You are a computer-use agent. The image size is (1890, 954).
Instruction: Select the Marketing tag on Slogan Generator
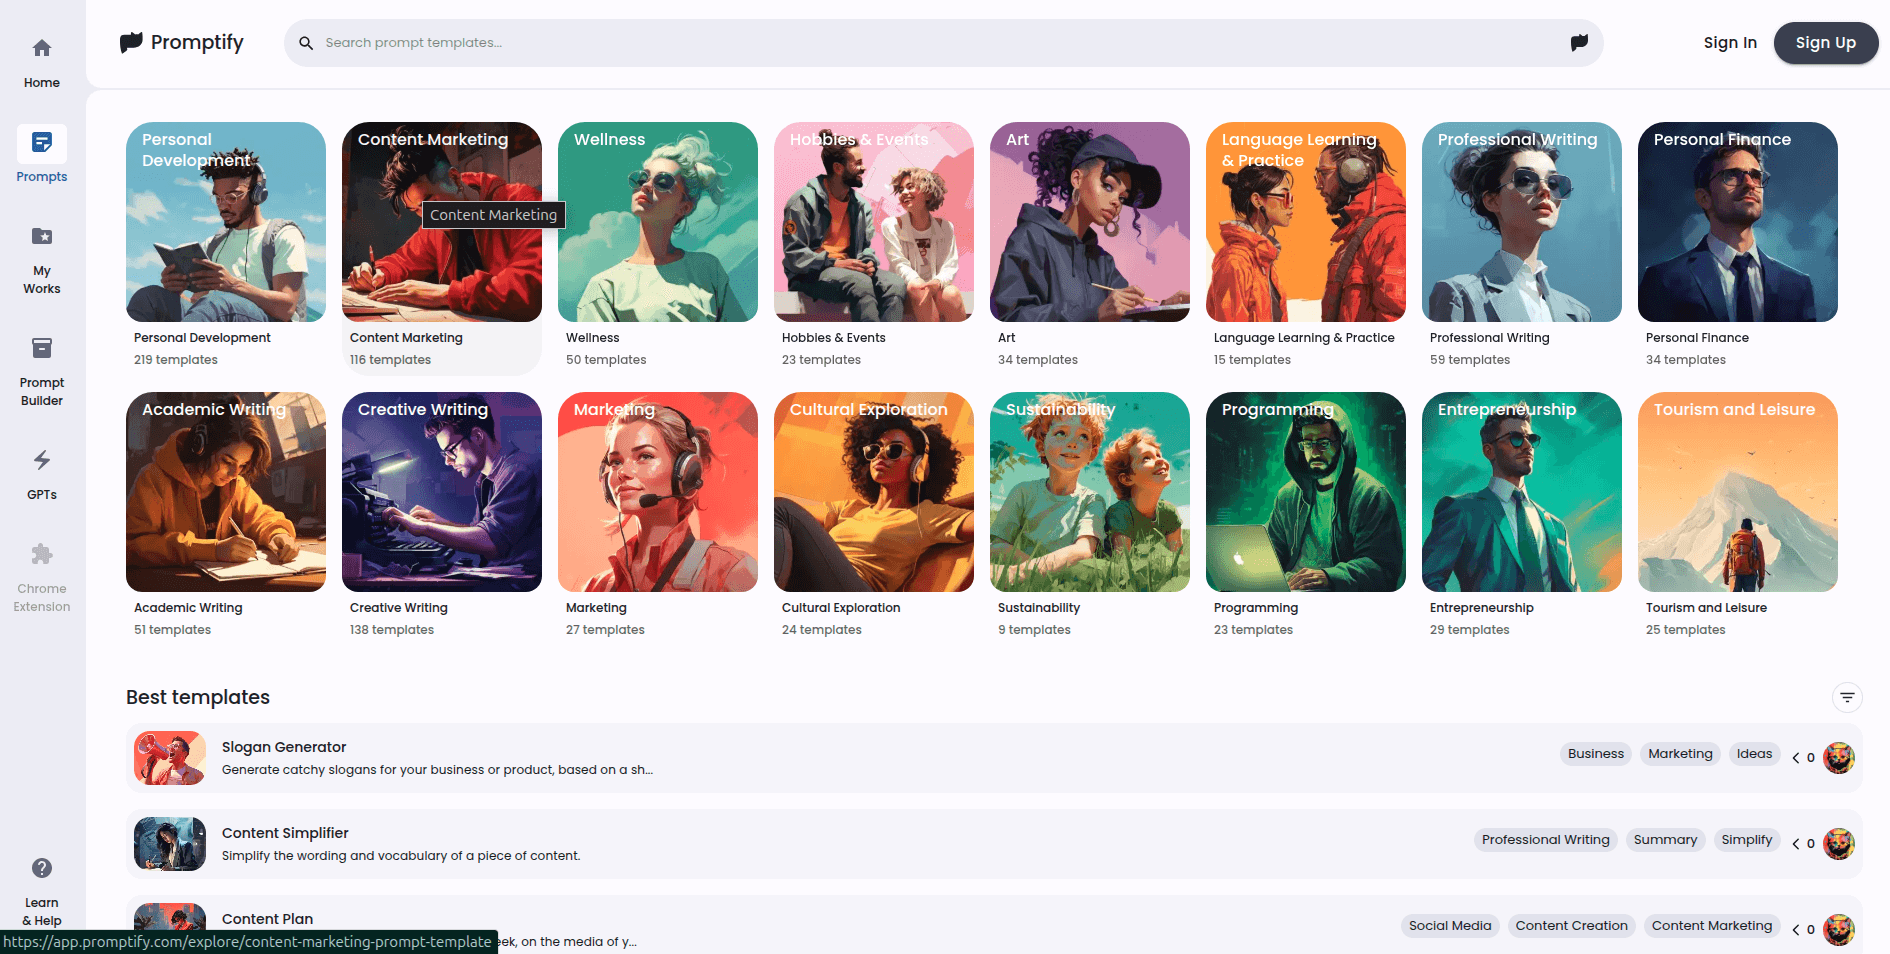pyautogui.click(x=1679, y=753)
